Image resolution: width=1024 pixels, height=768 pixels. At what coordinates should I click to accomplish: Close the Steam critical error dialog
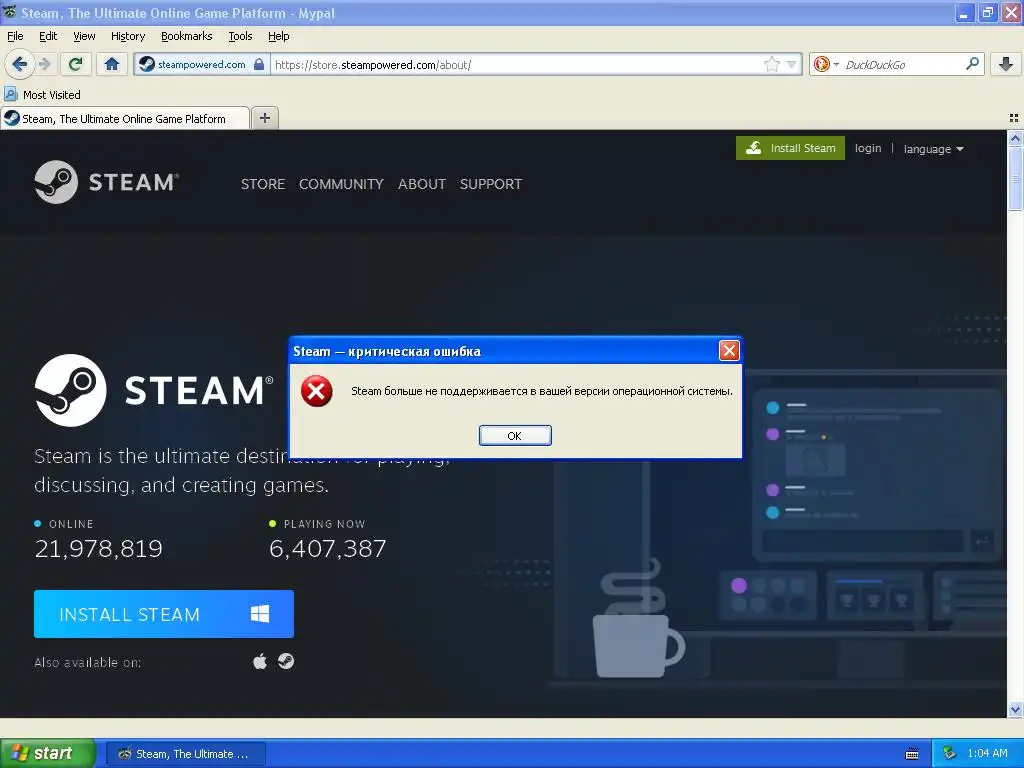729,351
